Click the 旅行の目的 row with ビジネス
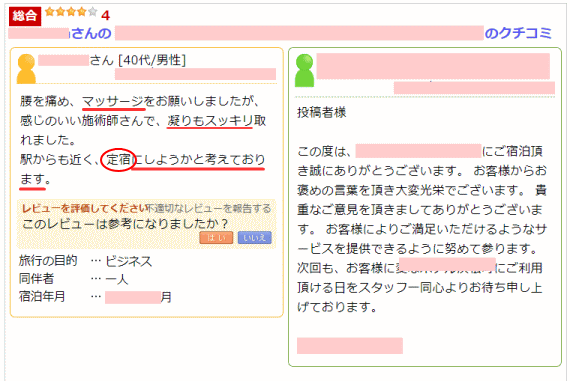The height and width of the screenshot is (381, 570). 85,261
